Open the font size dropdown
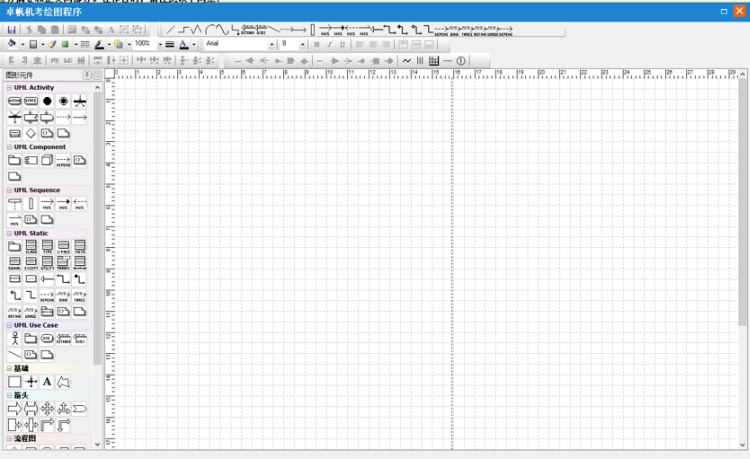The image size is (750, 459). click(x=301, y=45)
